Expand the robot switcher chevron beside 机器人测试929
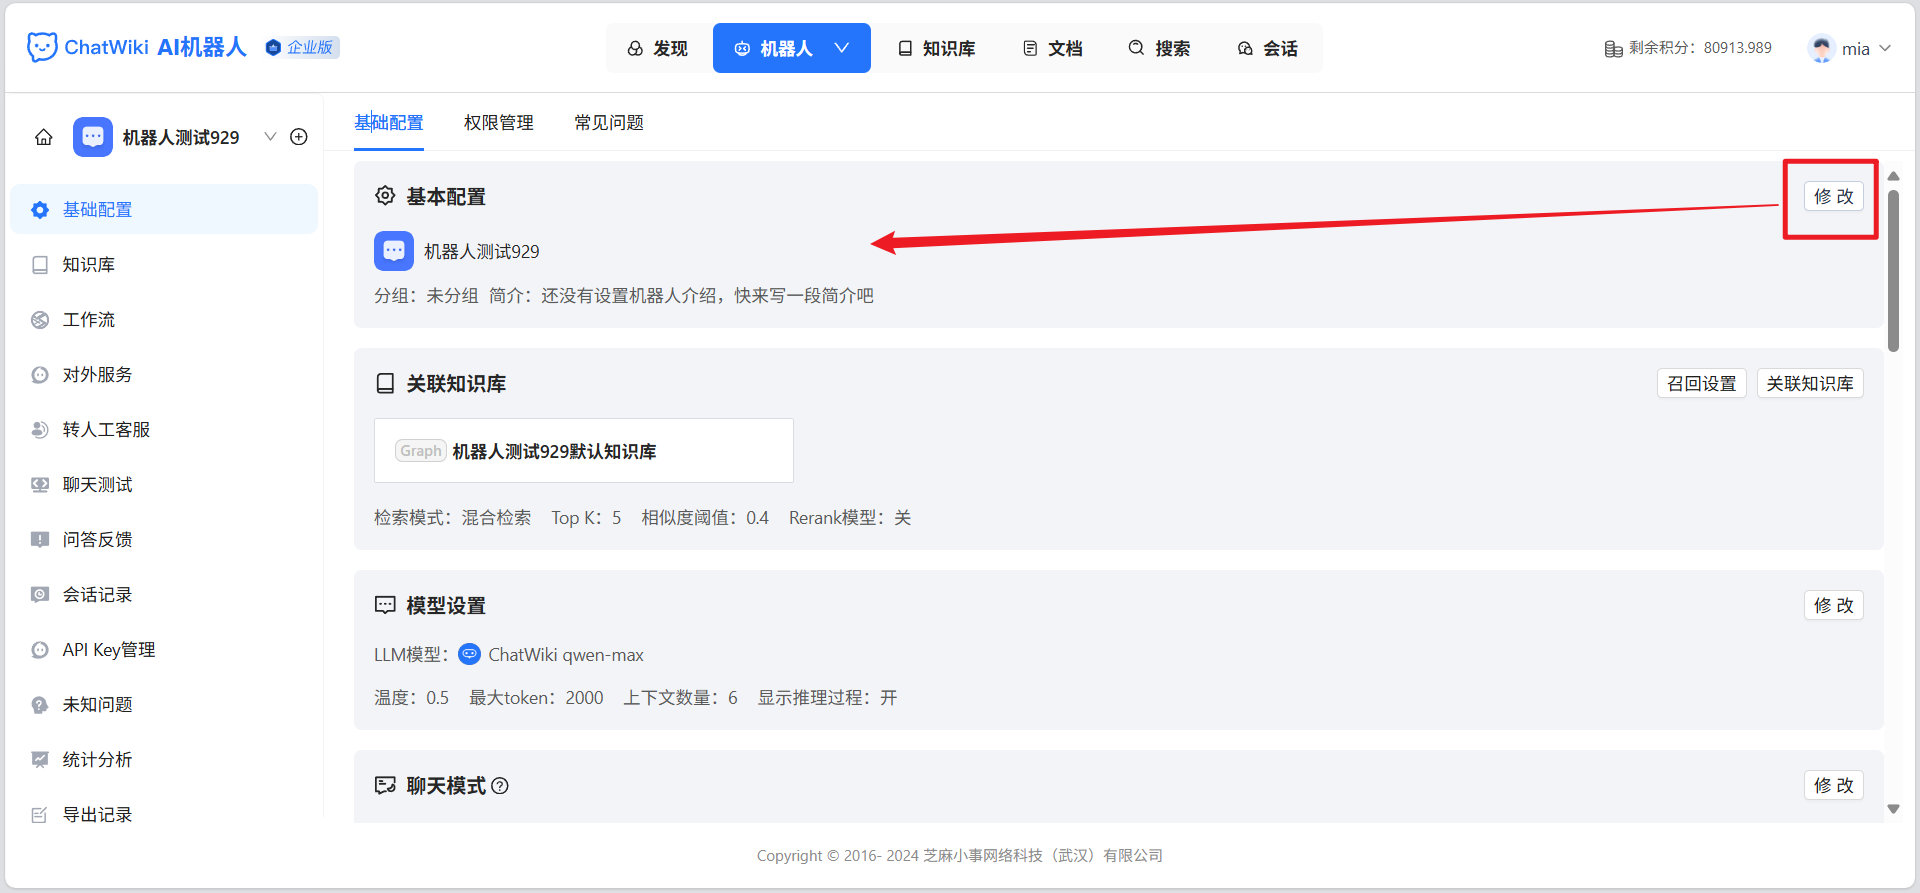 (270, 137)
